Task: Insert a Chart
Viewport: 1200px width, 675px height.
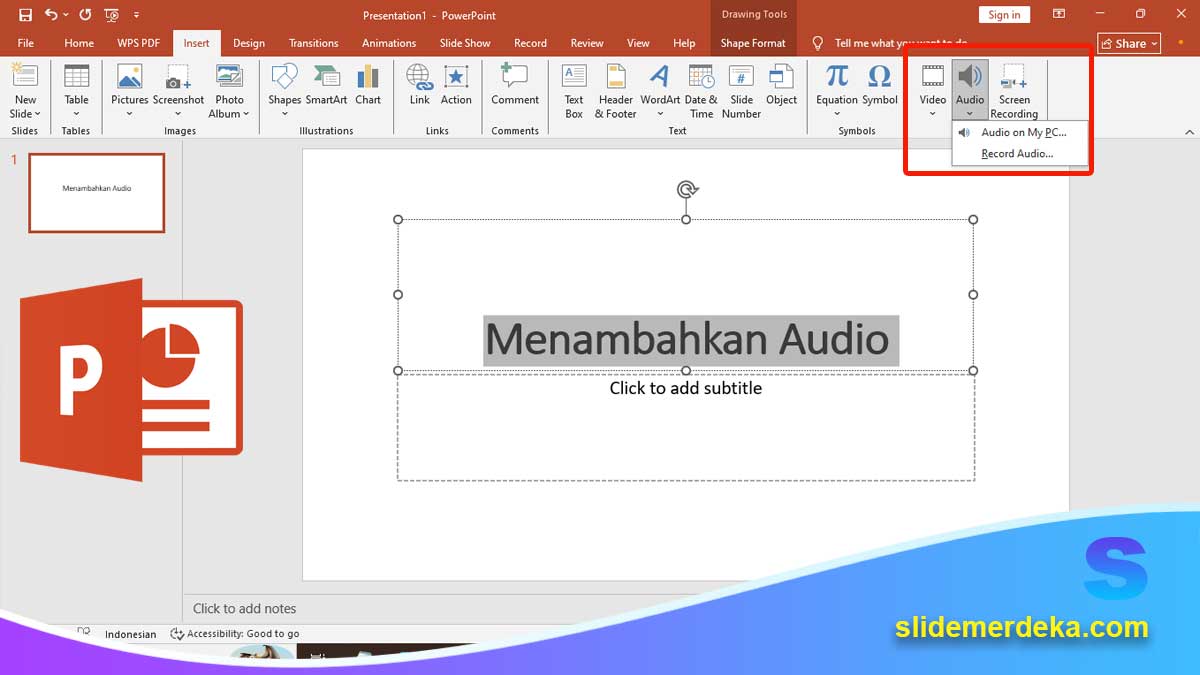Action: click(x=368, y=85)
